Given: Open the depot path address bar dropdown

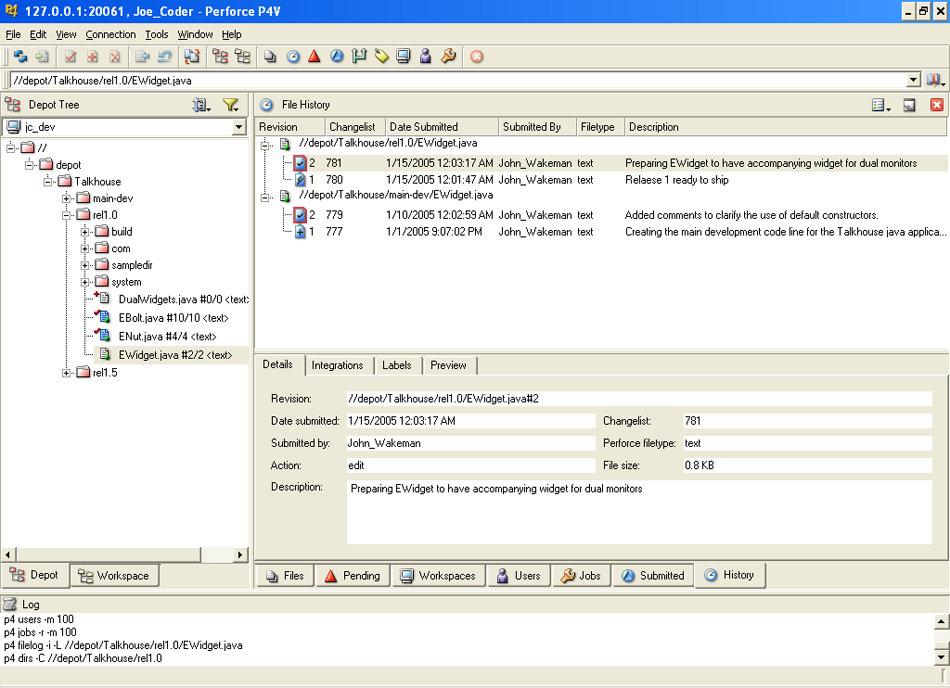Looking at the screenshot, I should (913, 80).
